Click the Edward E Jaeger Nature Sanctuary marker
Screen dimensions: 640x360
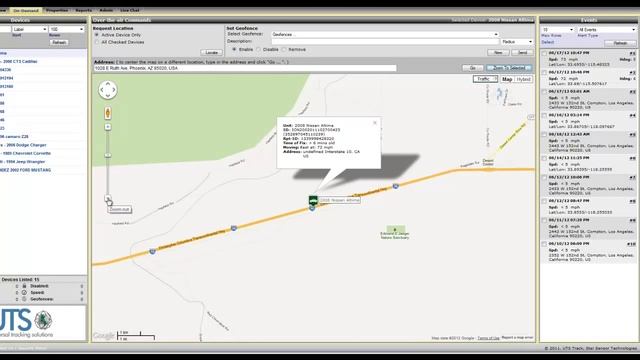click(395, 230)
